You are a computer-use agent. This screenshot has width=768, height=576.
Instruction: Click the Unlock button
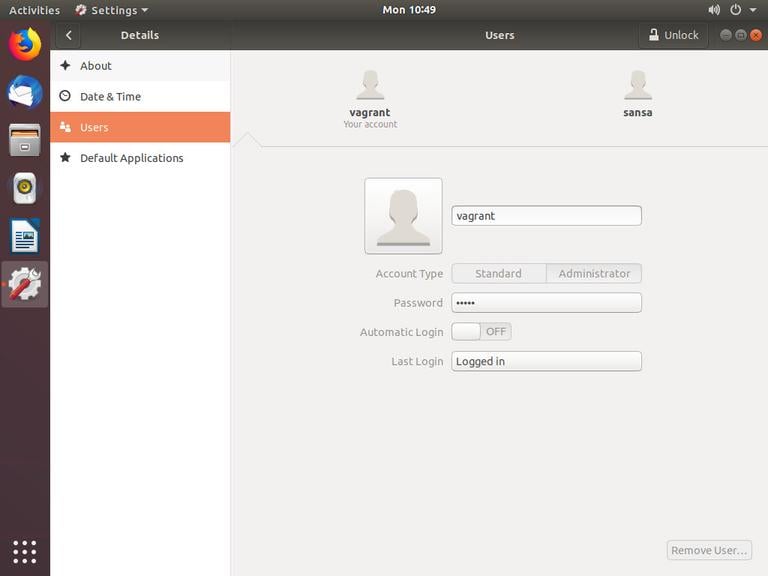[x=673, y=35]
